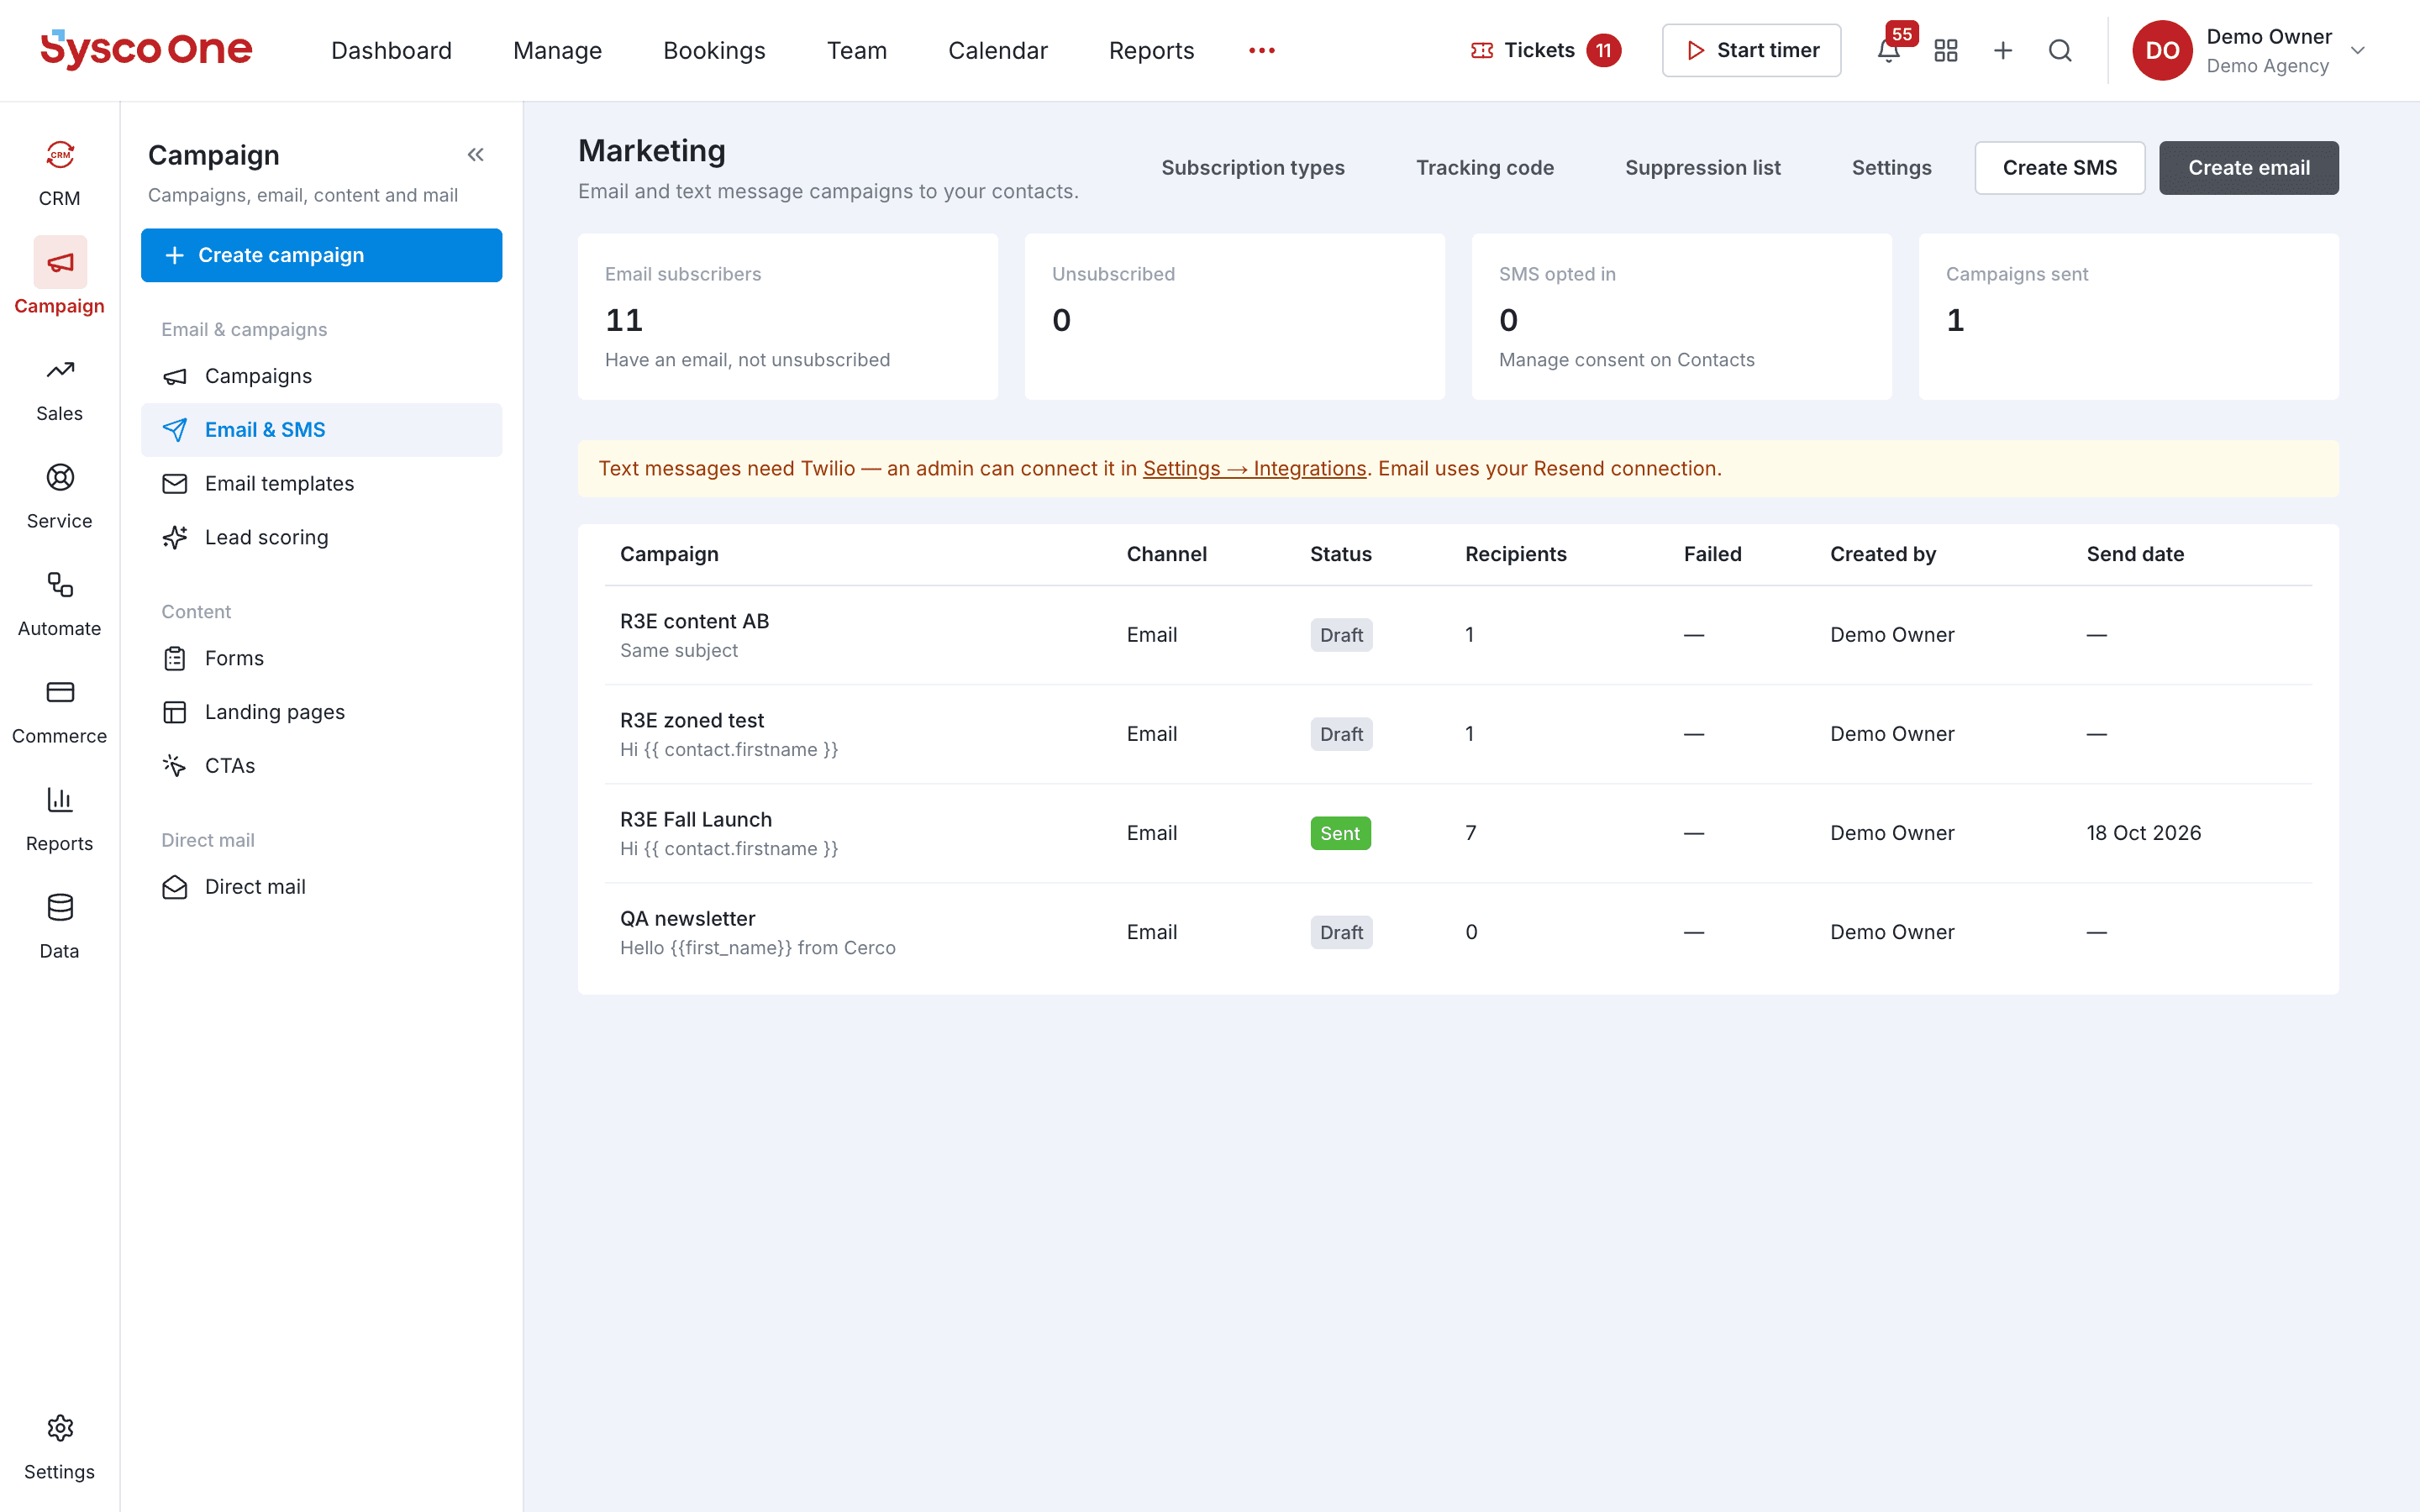
Task: Open the apps grid icon
Action: [1946, 50]
